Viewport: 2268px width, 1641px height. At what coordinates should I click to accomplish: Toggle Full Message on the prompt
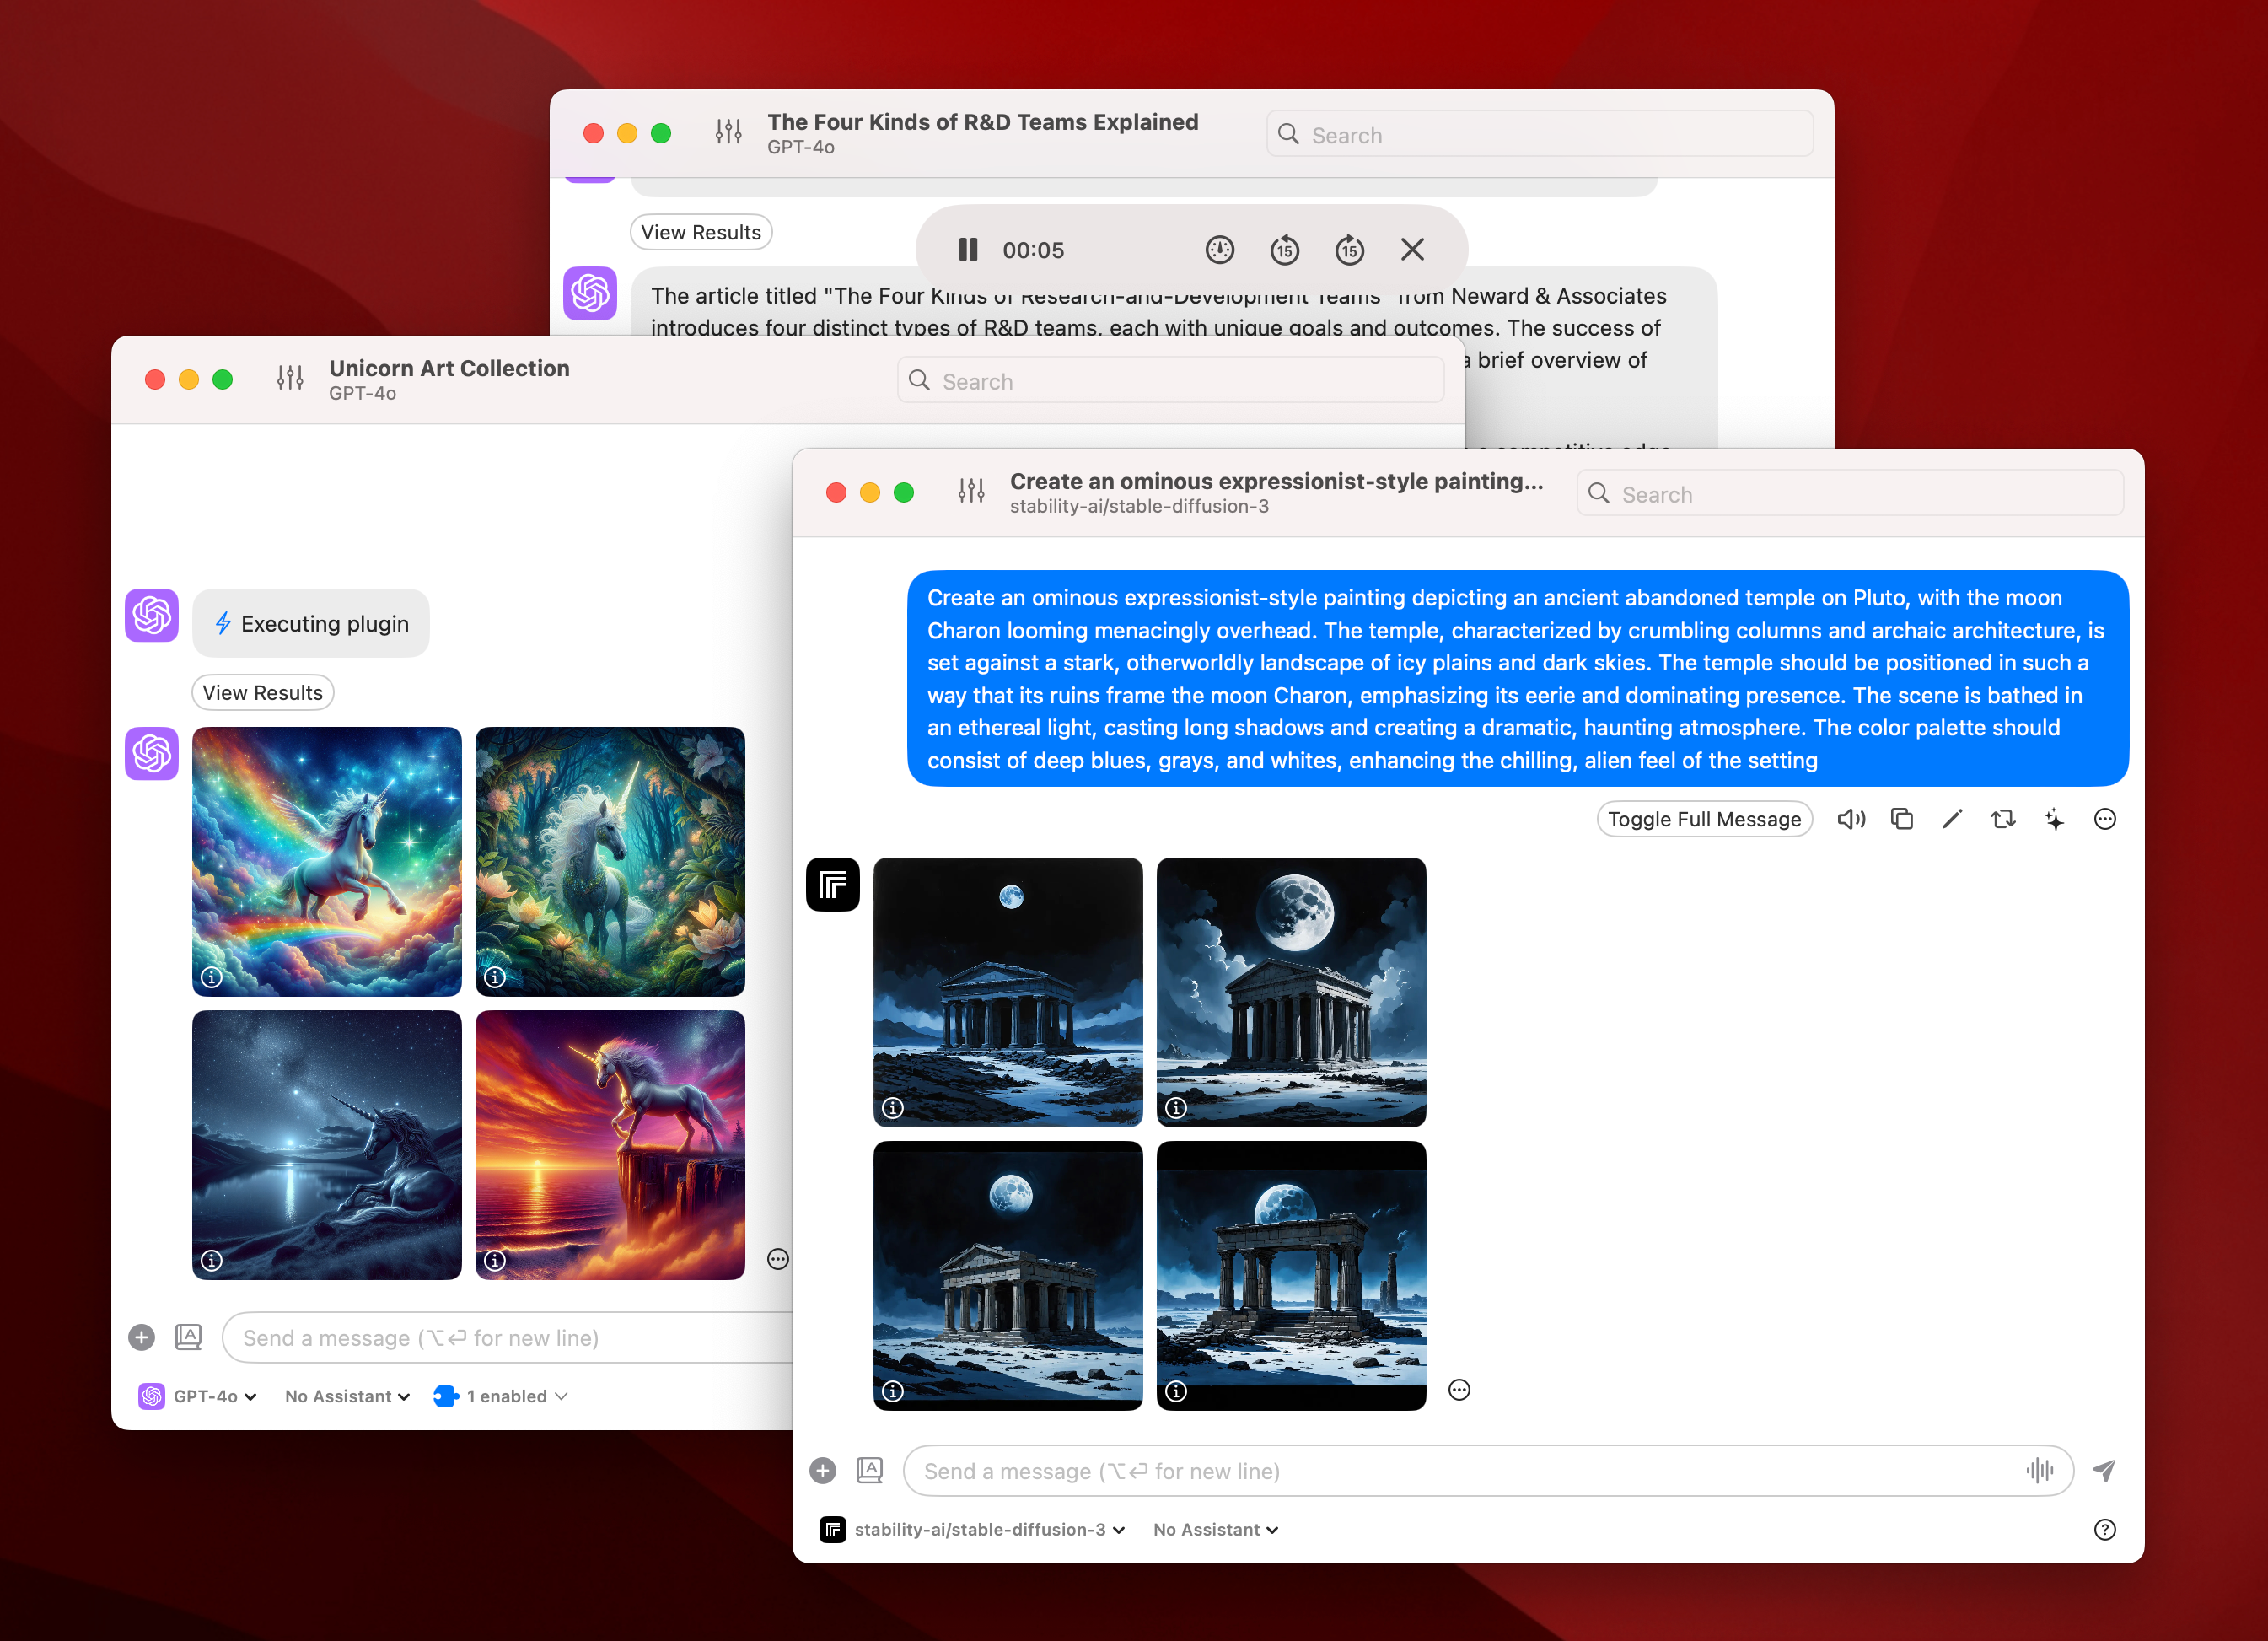click(x=1704, y=820)
